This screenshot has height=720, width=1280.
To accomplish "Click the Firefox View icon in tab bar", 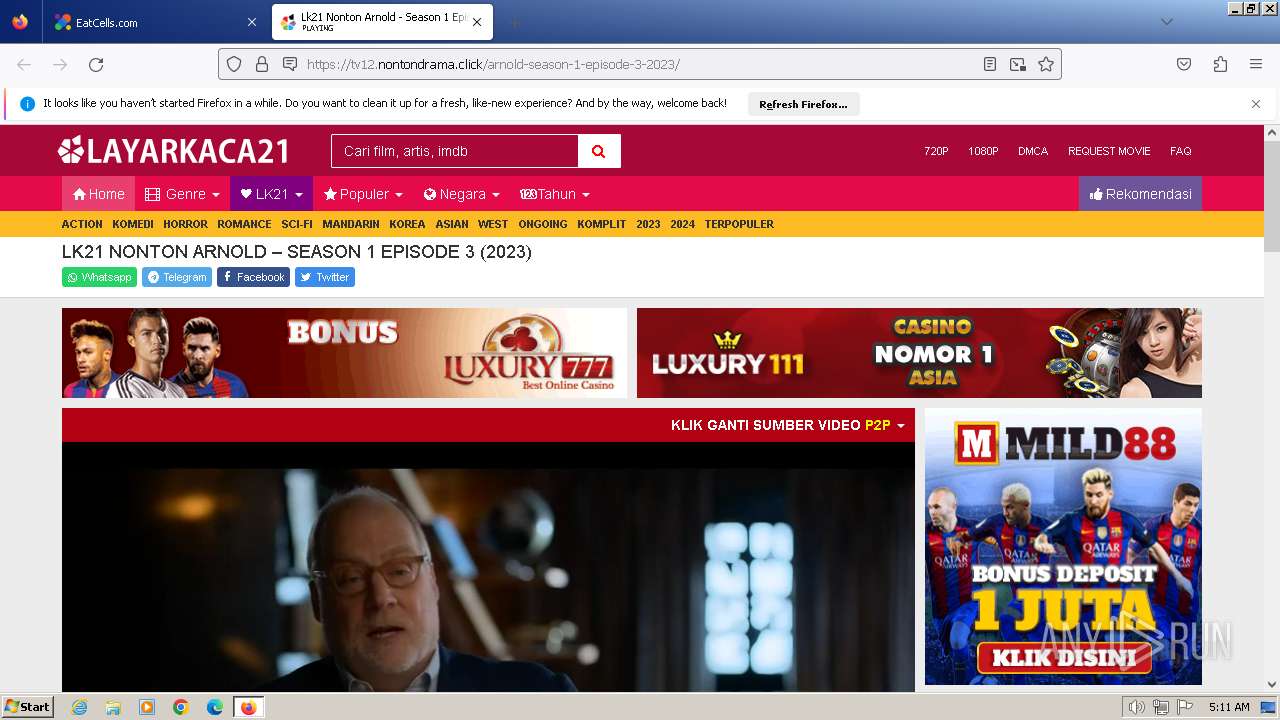I will [x=20, y=22].
